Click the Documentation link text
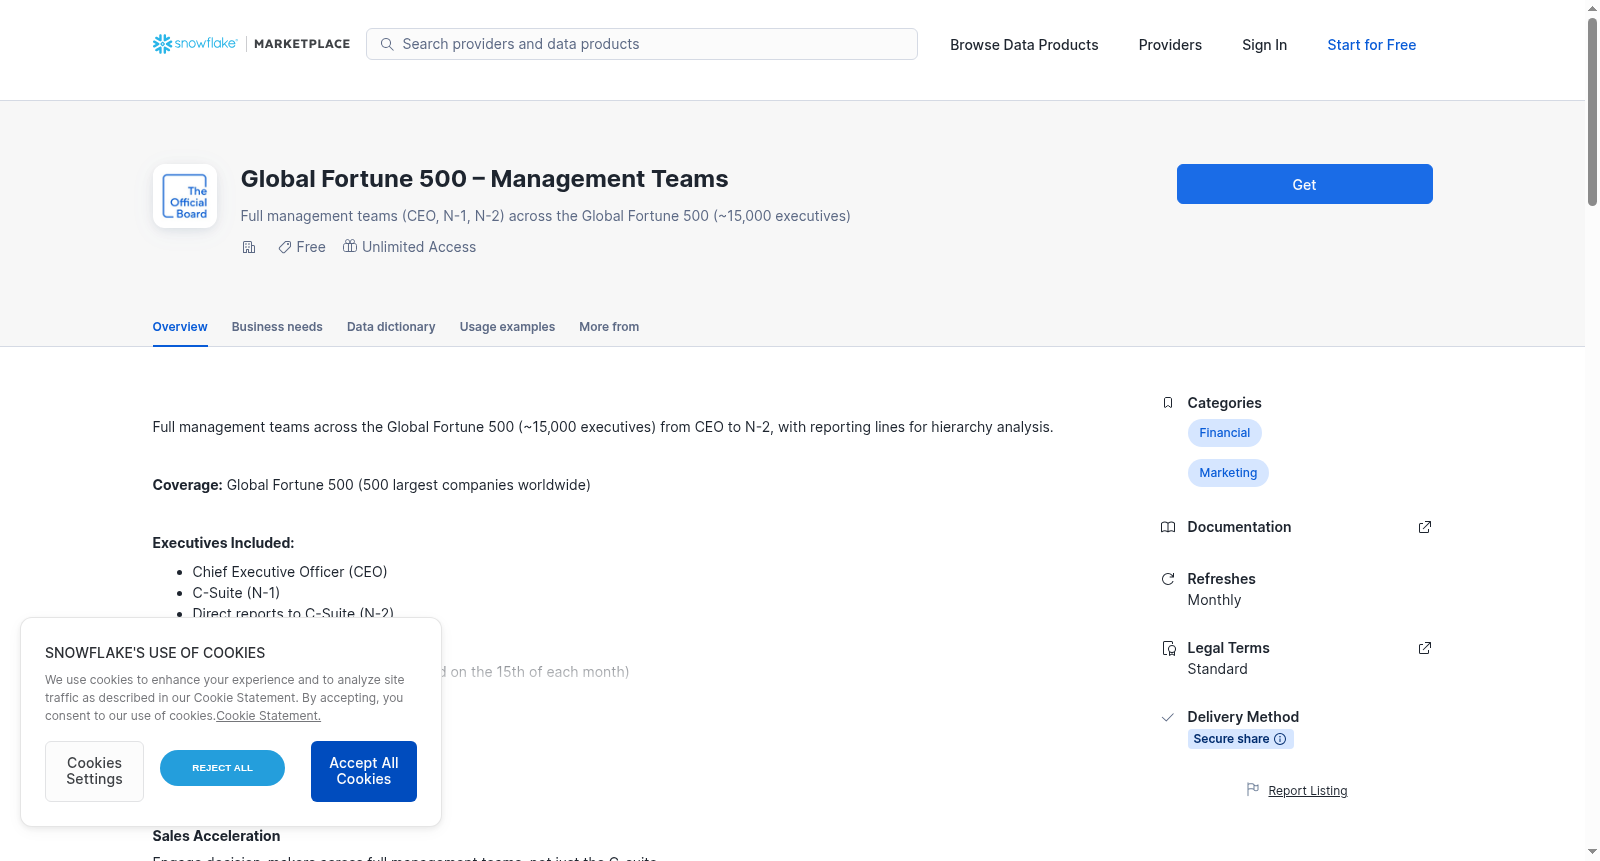Image resolution: width=1600 pixels, height=861 pixels. (1239, 527)
